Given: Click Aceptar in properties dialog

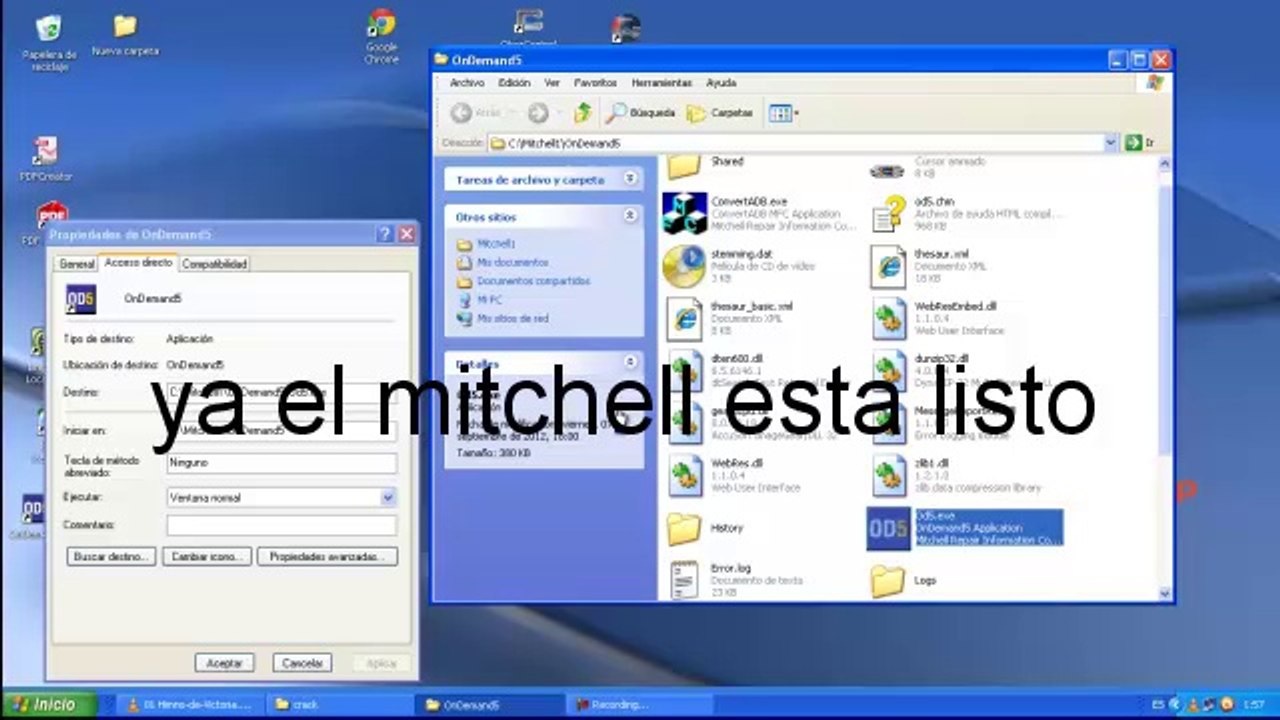Looking at the screenshot, I should [x=224, y=663].
